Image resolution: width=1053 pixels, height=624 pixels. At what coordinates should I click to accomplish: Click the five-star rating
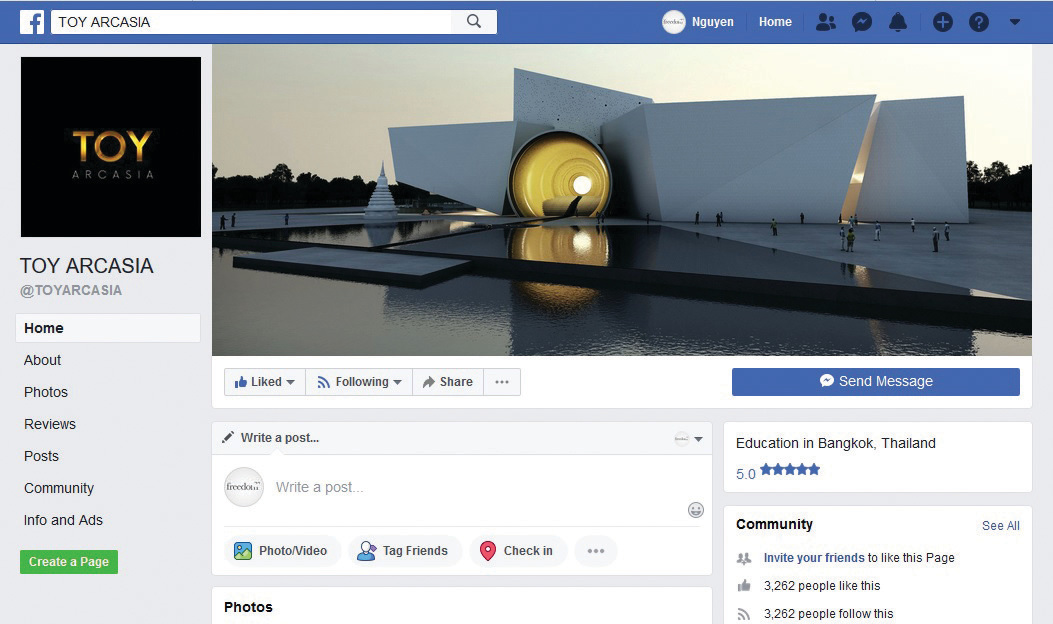[789, 470]
